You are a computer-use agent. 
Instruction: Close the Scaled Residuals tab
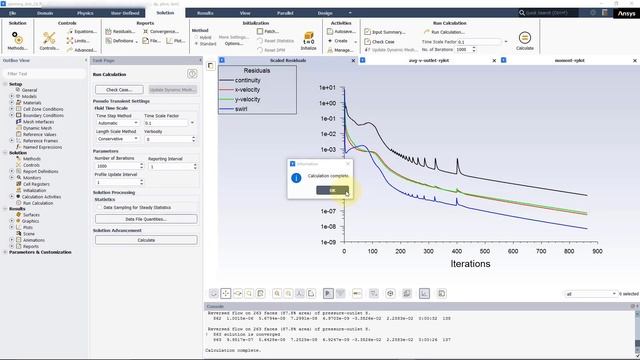[x=353, y=60]
